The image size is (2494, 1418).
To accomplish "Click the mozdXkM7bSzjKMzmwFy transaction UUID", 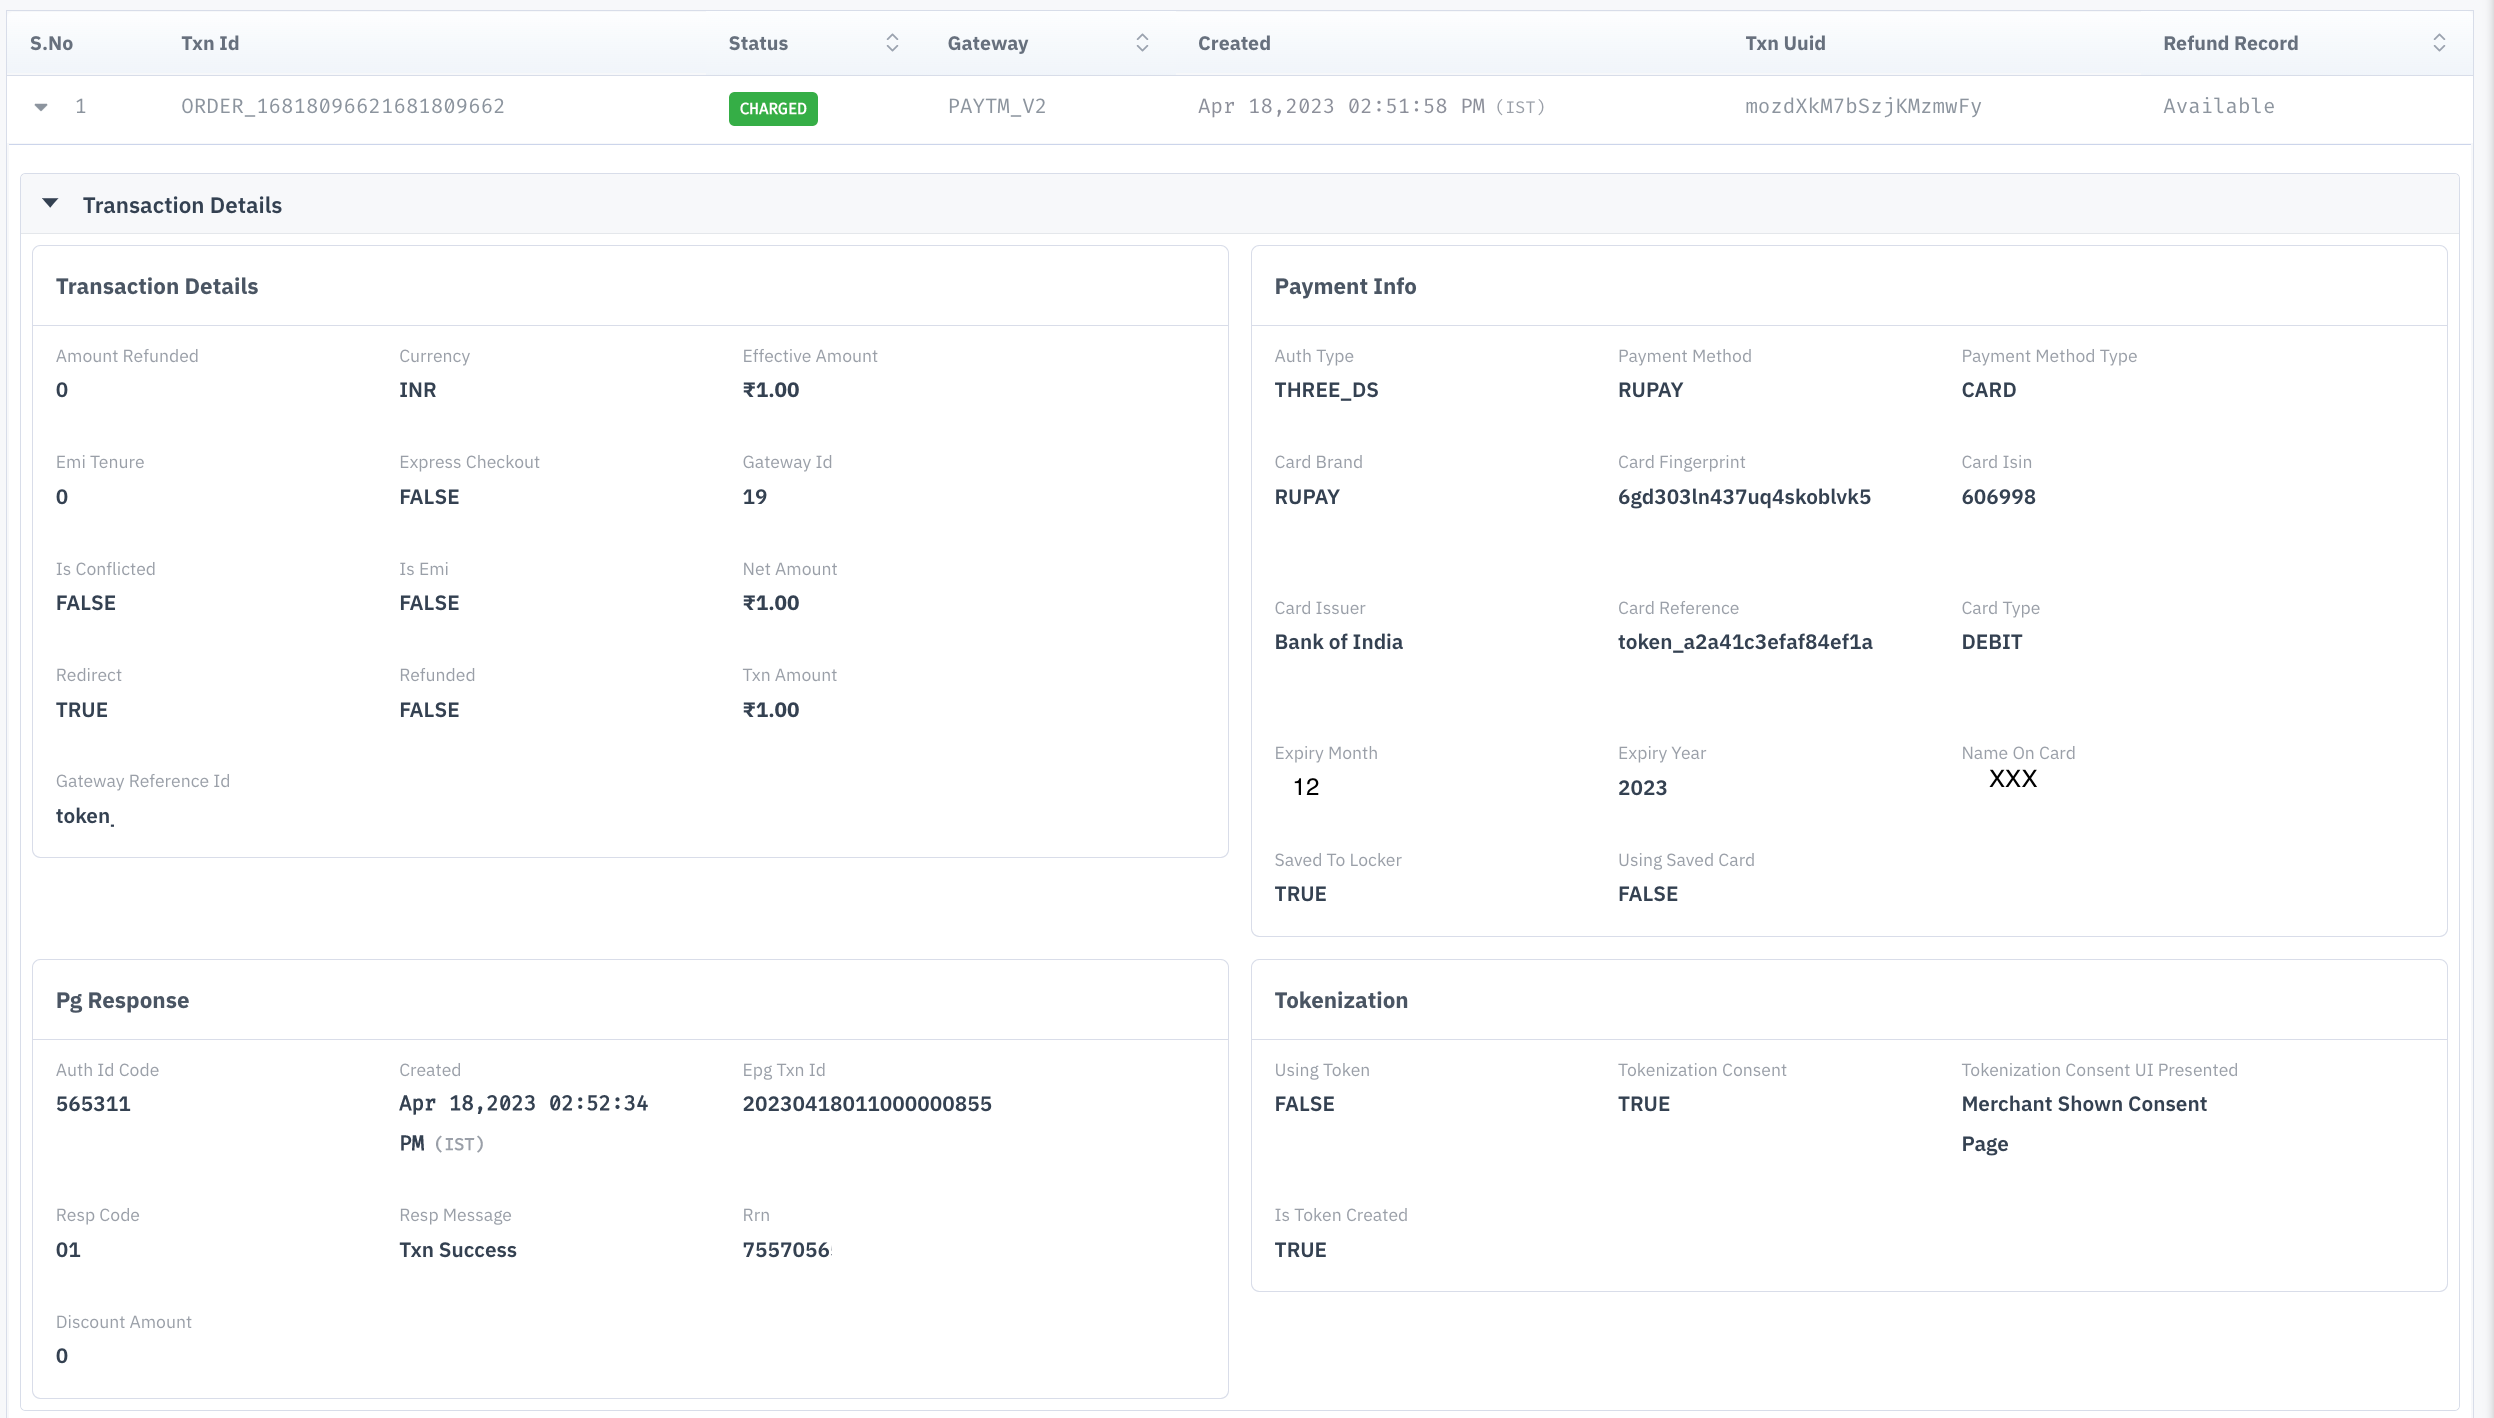I will pyautogui.click(x=1863, y=106).
